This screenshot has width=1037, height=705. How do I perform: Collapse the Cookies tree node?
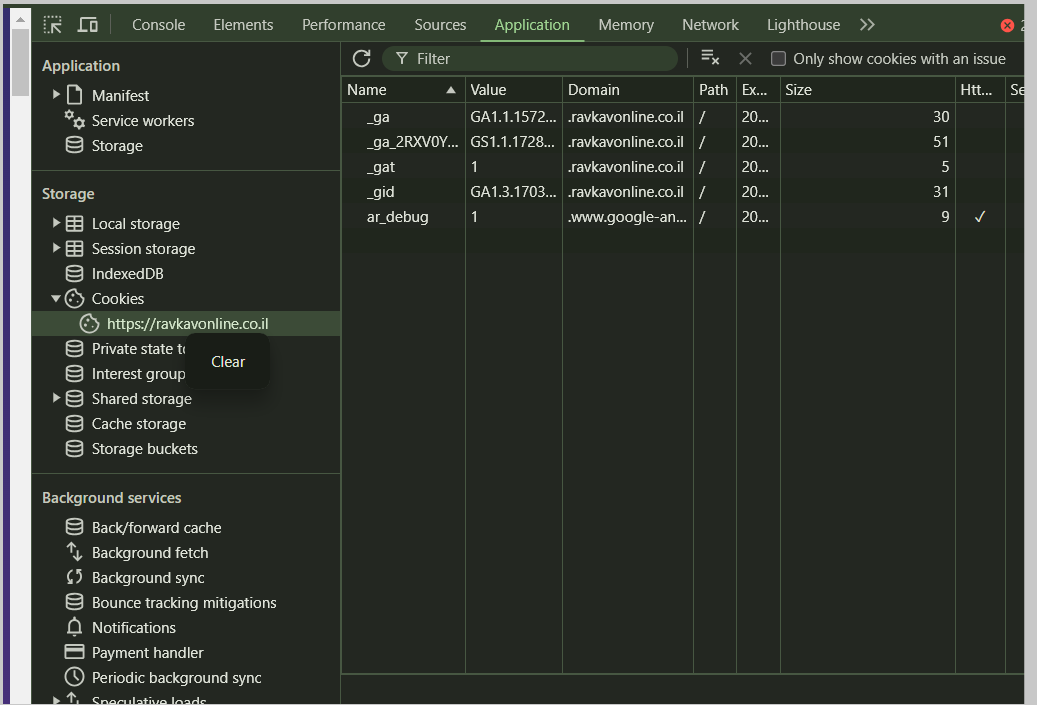(56, 299)
